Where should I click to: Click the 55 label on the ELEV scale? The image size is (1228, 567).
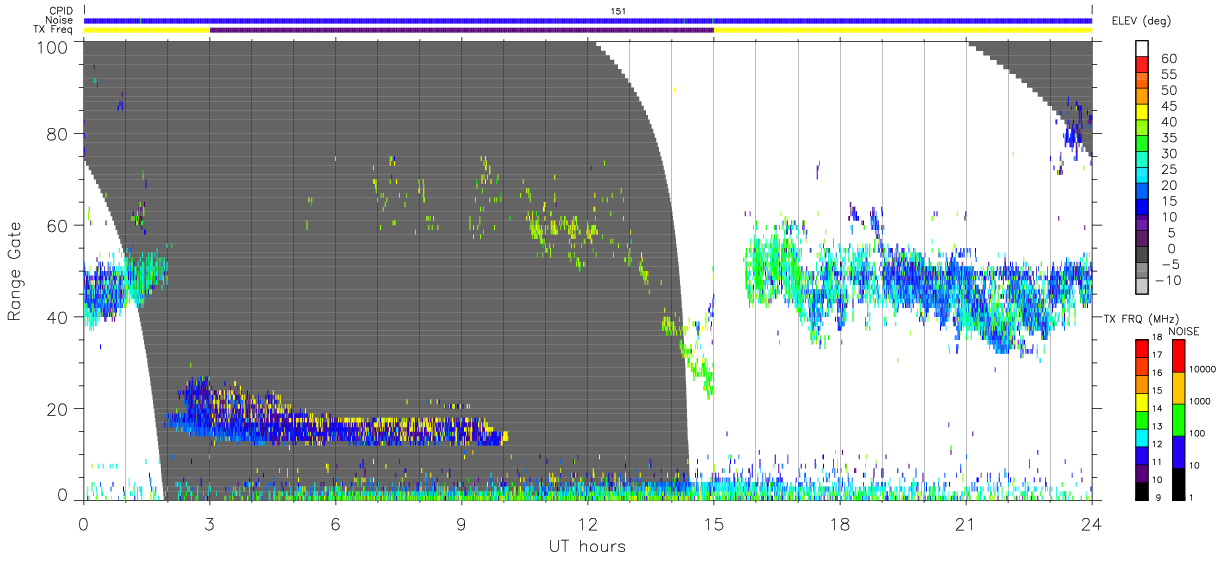tap(1169, 74)
